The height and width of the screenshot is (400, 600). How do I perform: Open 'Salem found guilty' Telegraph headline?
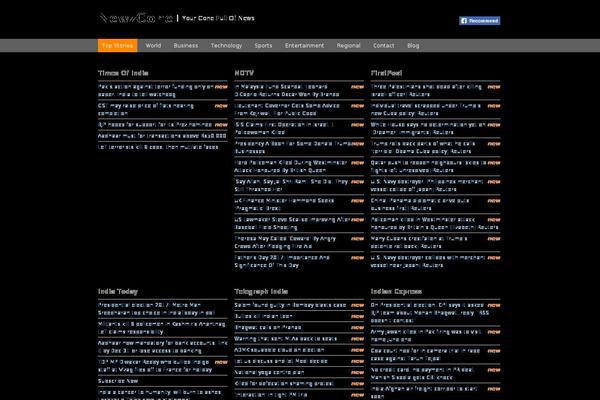pyautogui.click(x=290, y=305)
